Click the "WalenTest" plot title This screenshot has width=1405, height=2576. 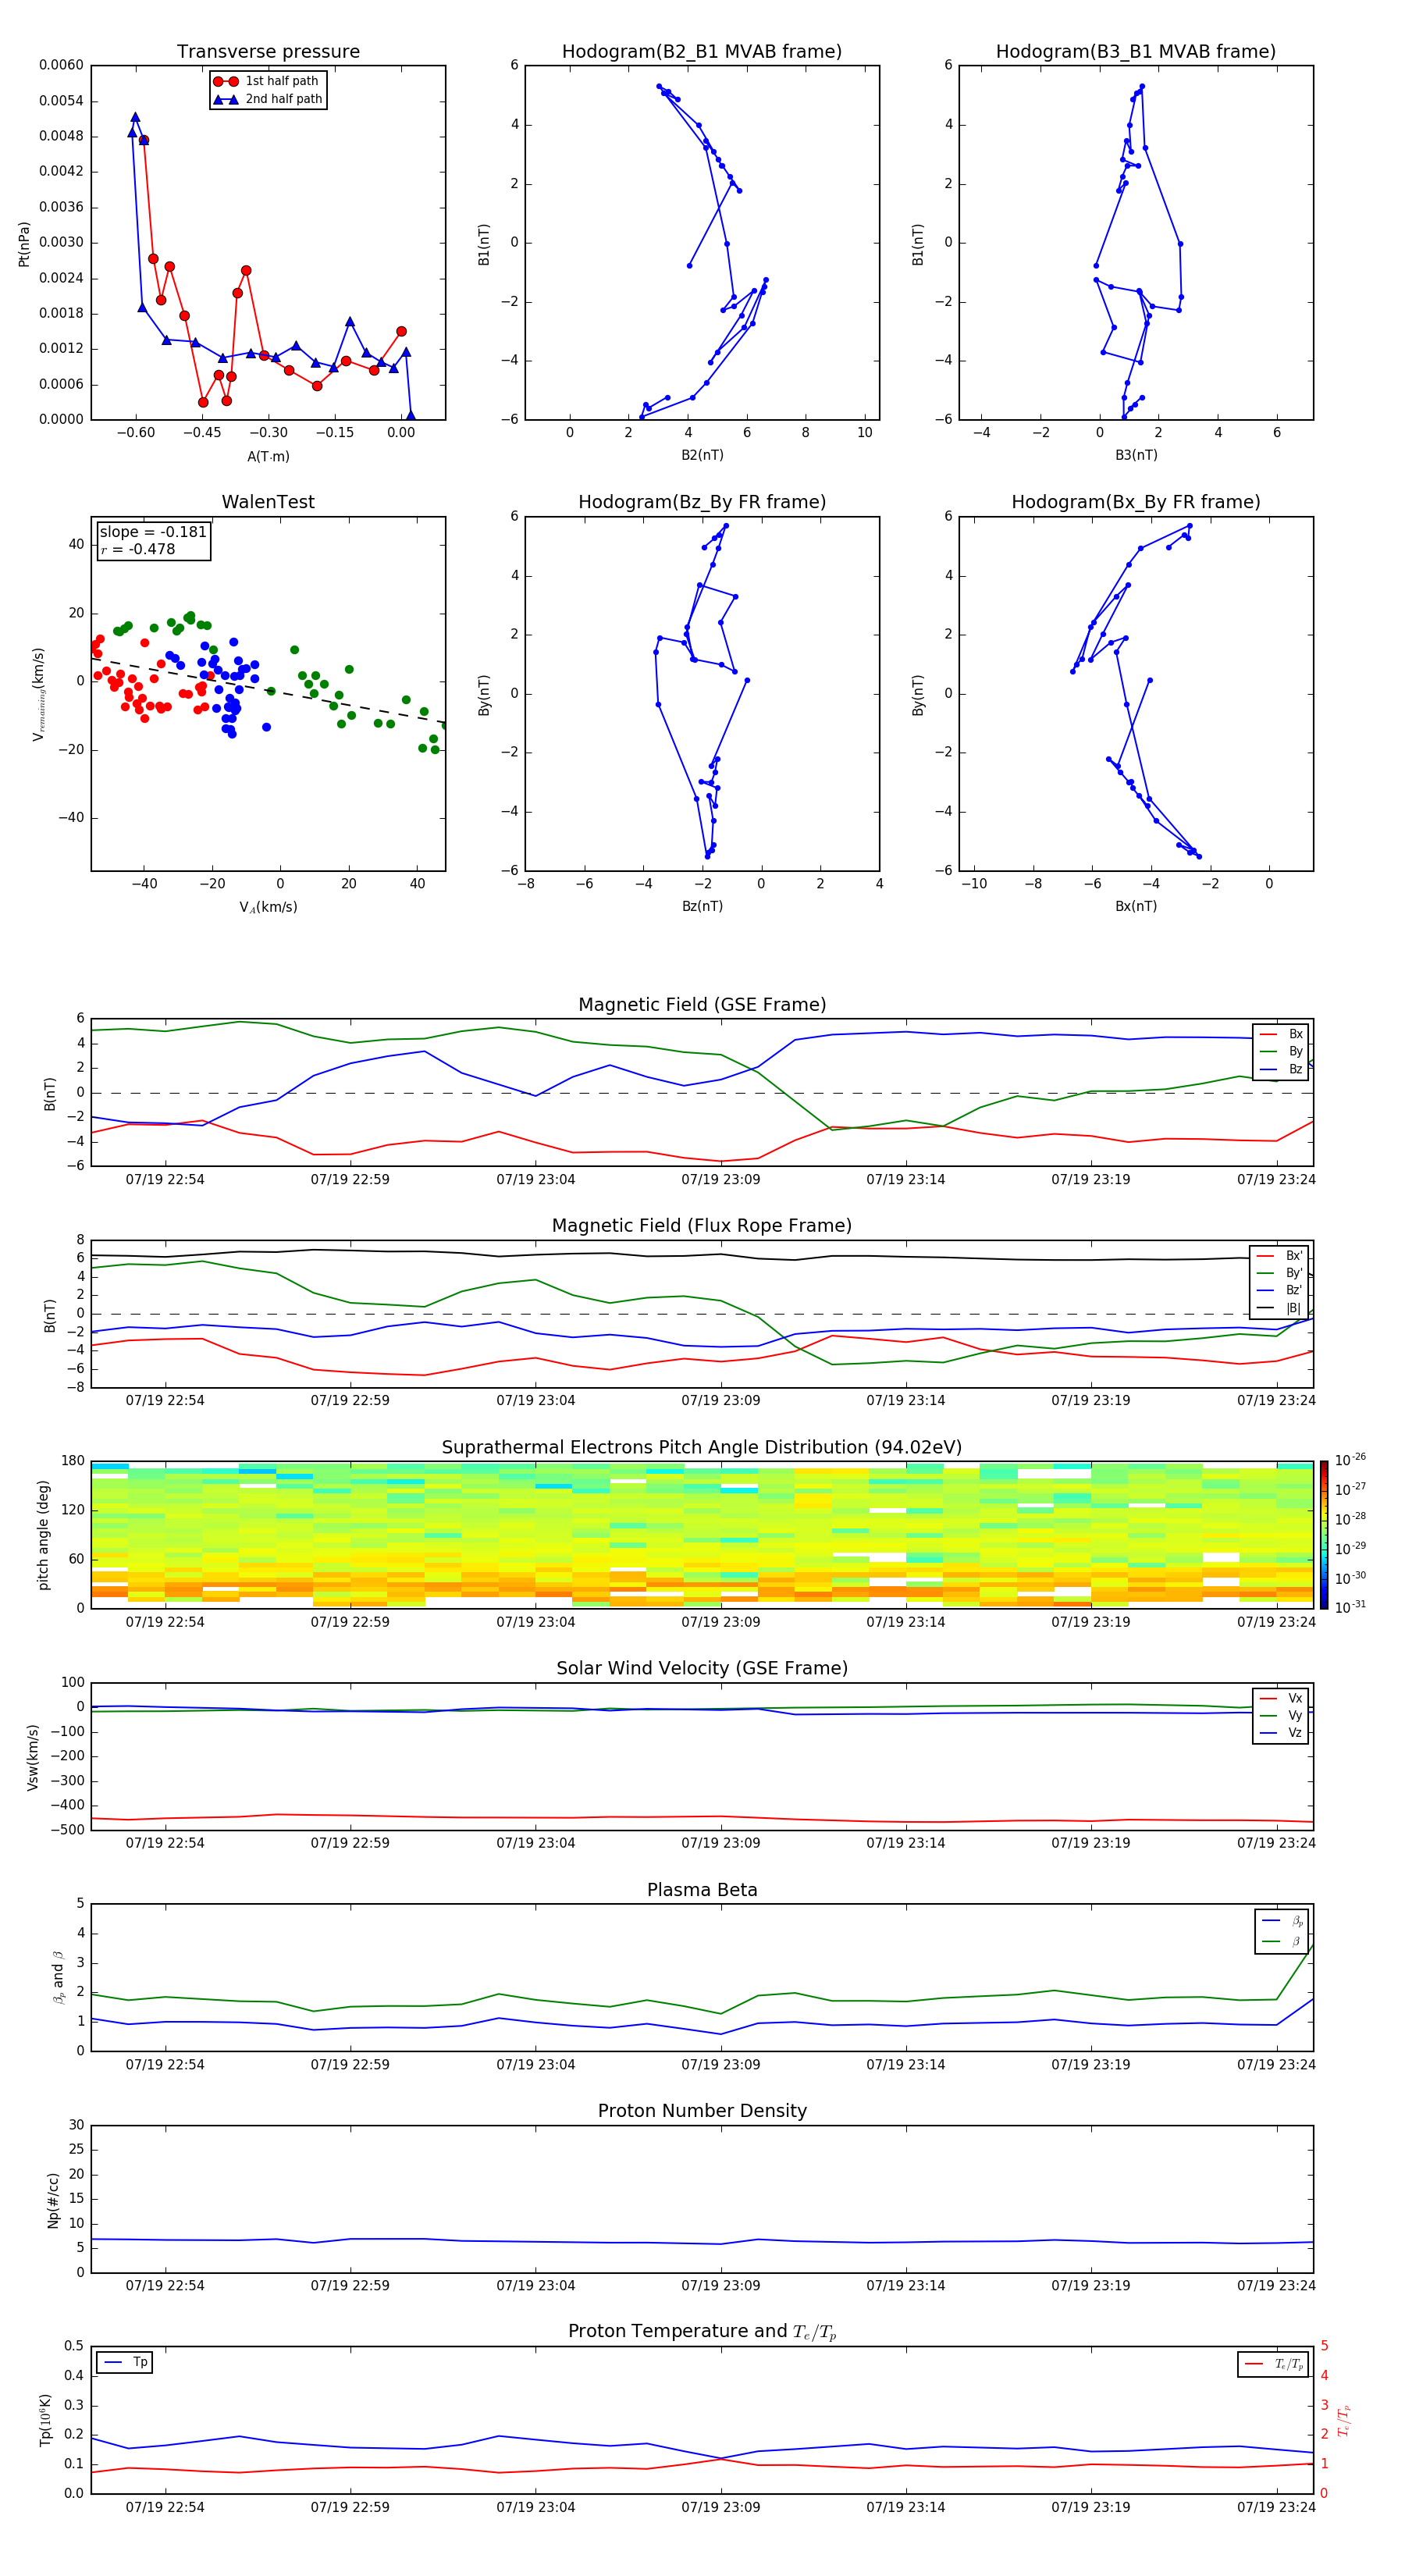(x=268, y=502)
